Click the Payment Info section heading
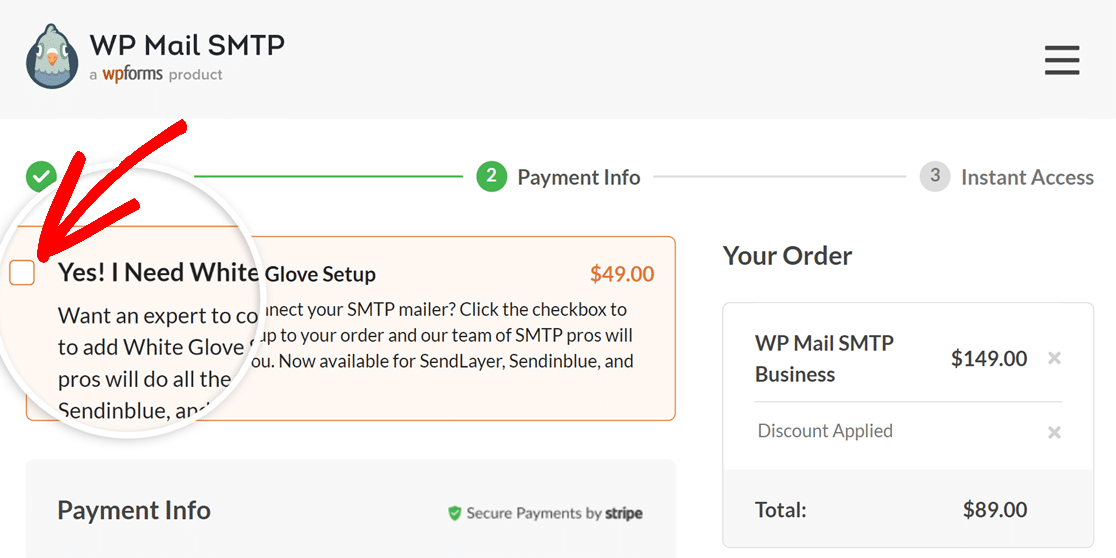The width and height of the screenshot is (1116, 558). (x=134, y=510)
